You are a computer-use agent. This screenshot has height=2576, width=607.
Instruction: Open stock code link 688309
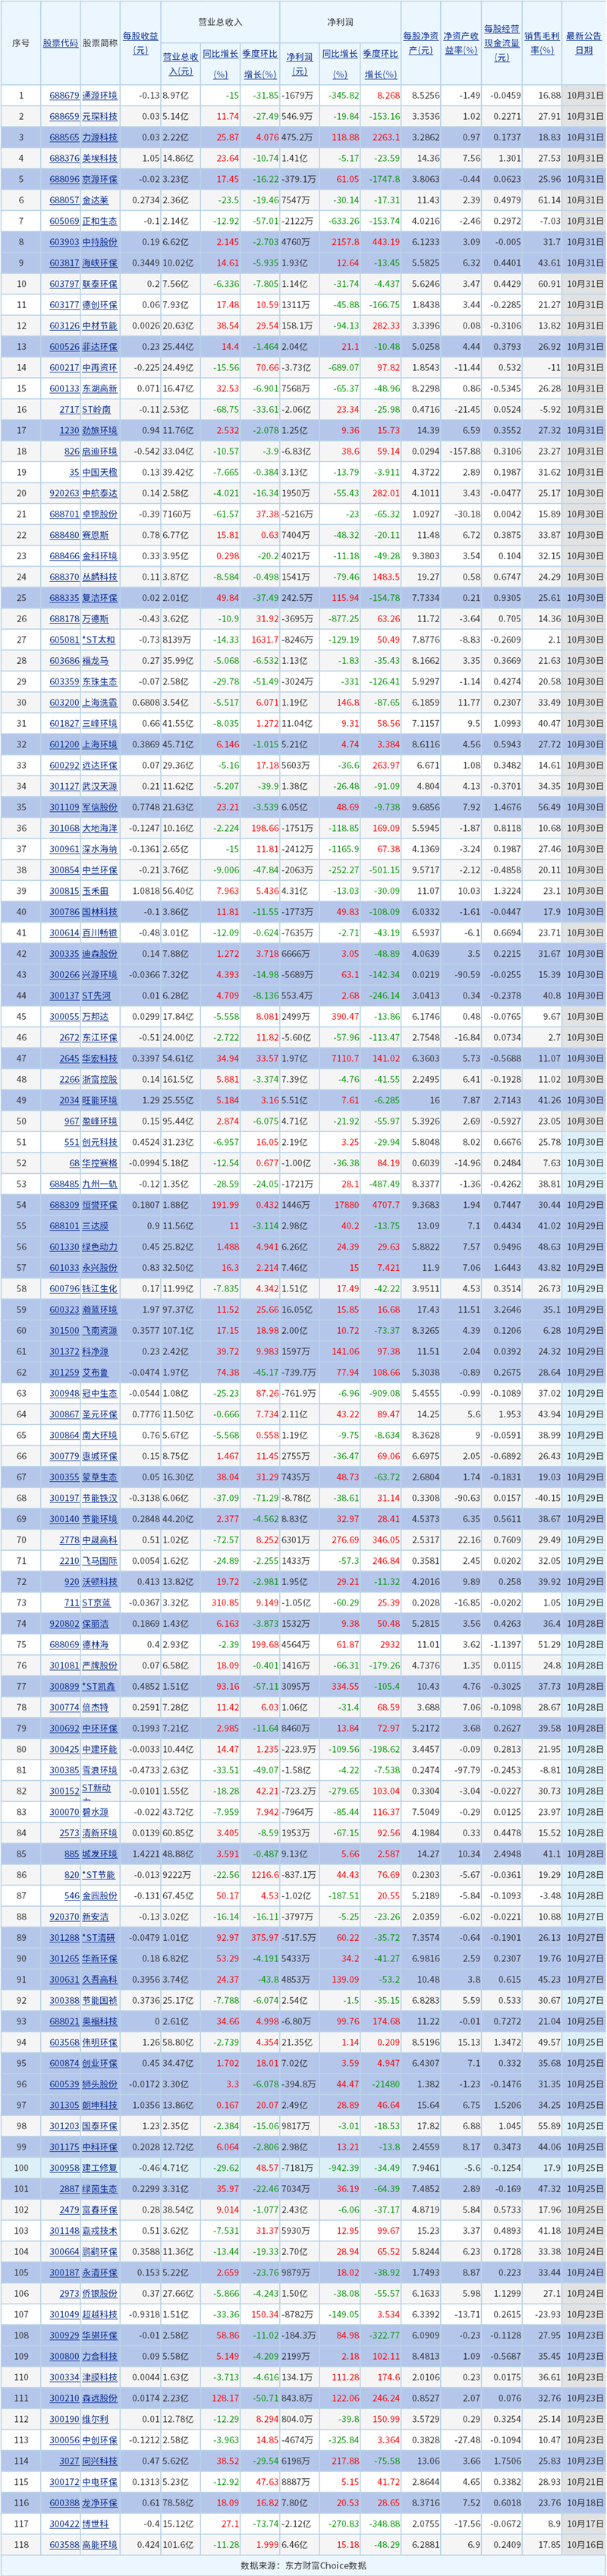pyautogui.click(x=64, y=1206)
